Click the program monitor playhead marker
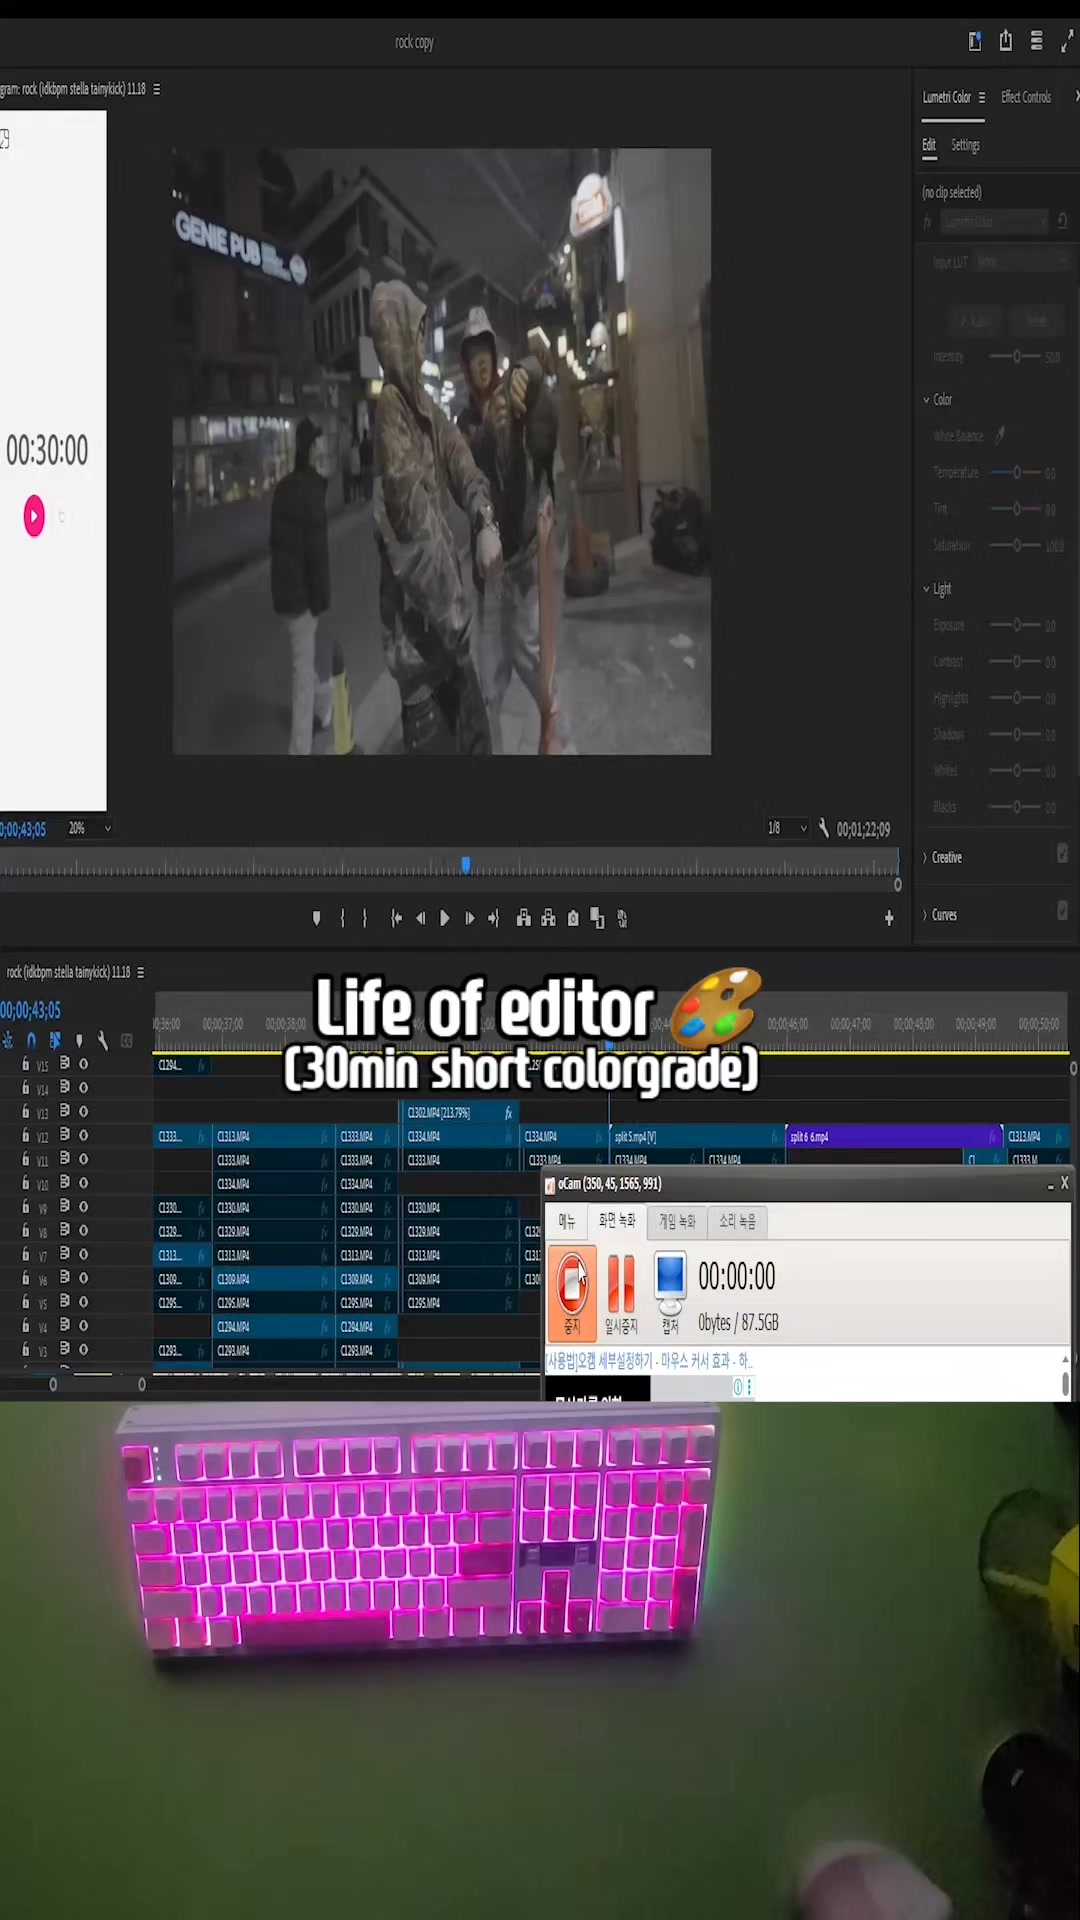This screenshot has height=1920, width=1080. 465,864
